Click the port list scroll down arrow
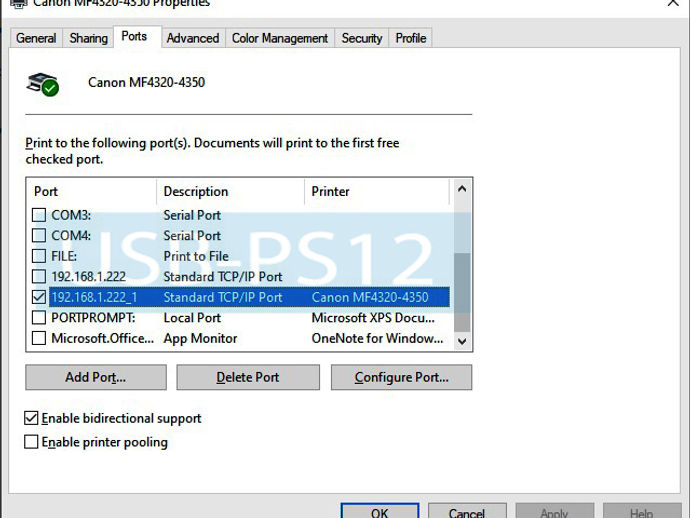 pos(462,341)
